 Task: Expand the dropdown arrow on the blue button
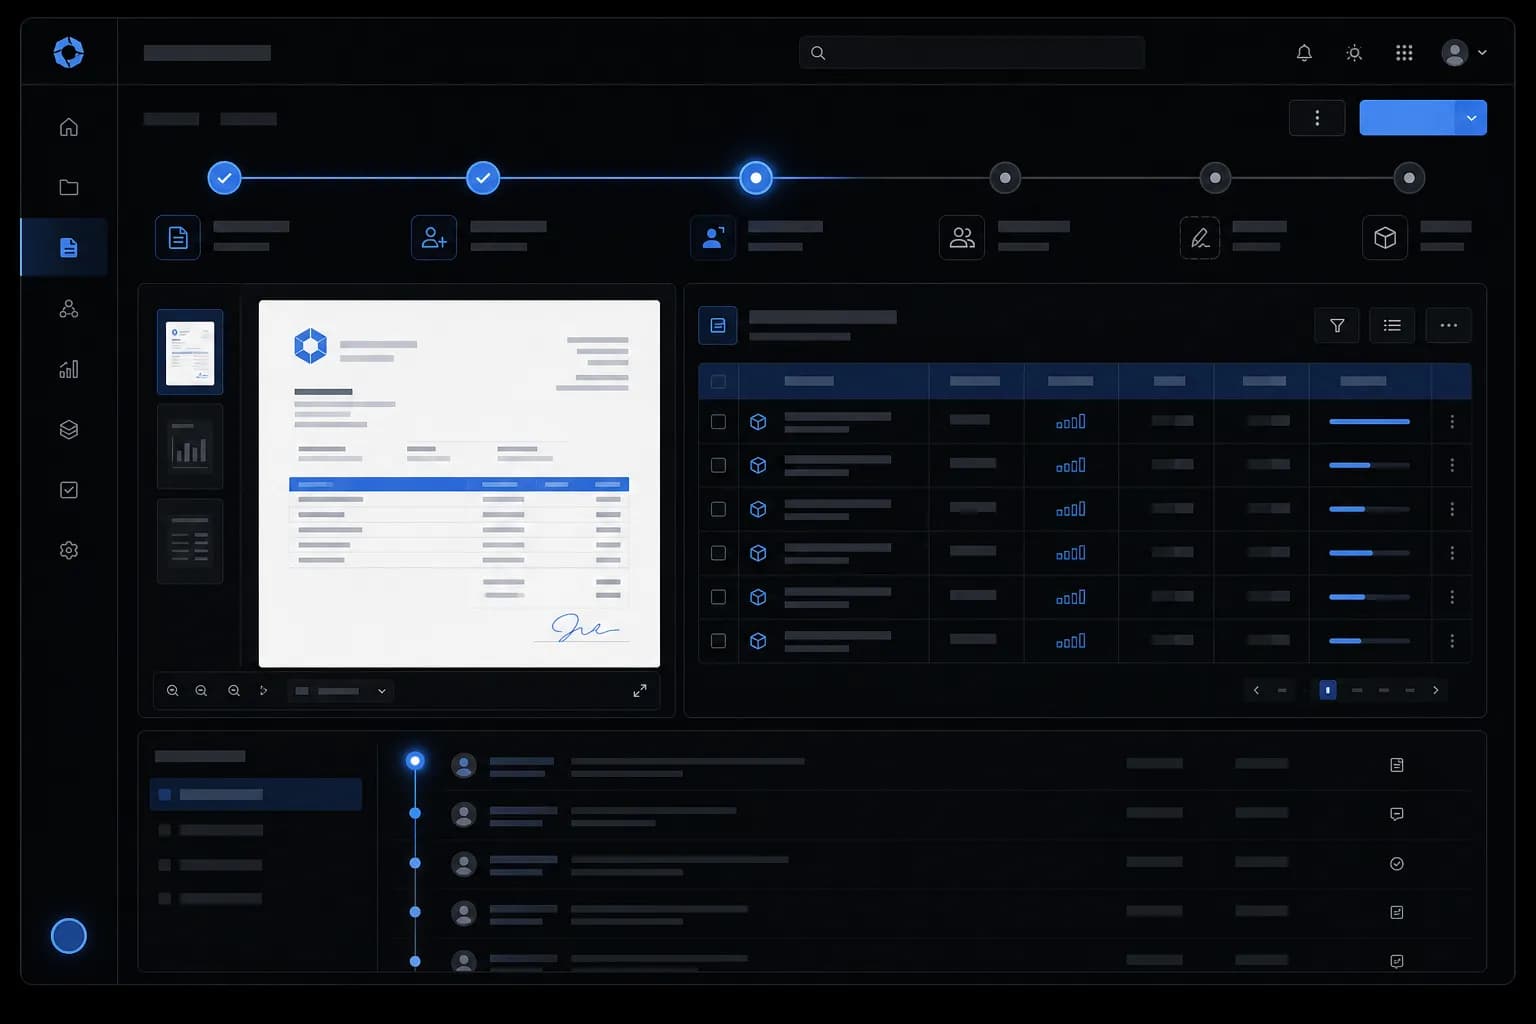tap(1471, 118)
